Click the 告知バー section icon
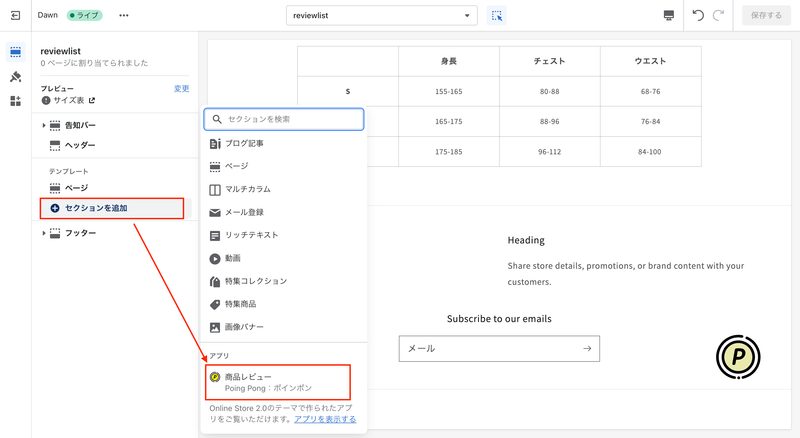 click(x=55, y=126)
